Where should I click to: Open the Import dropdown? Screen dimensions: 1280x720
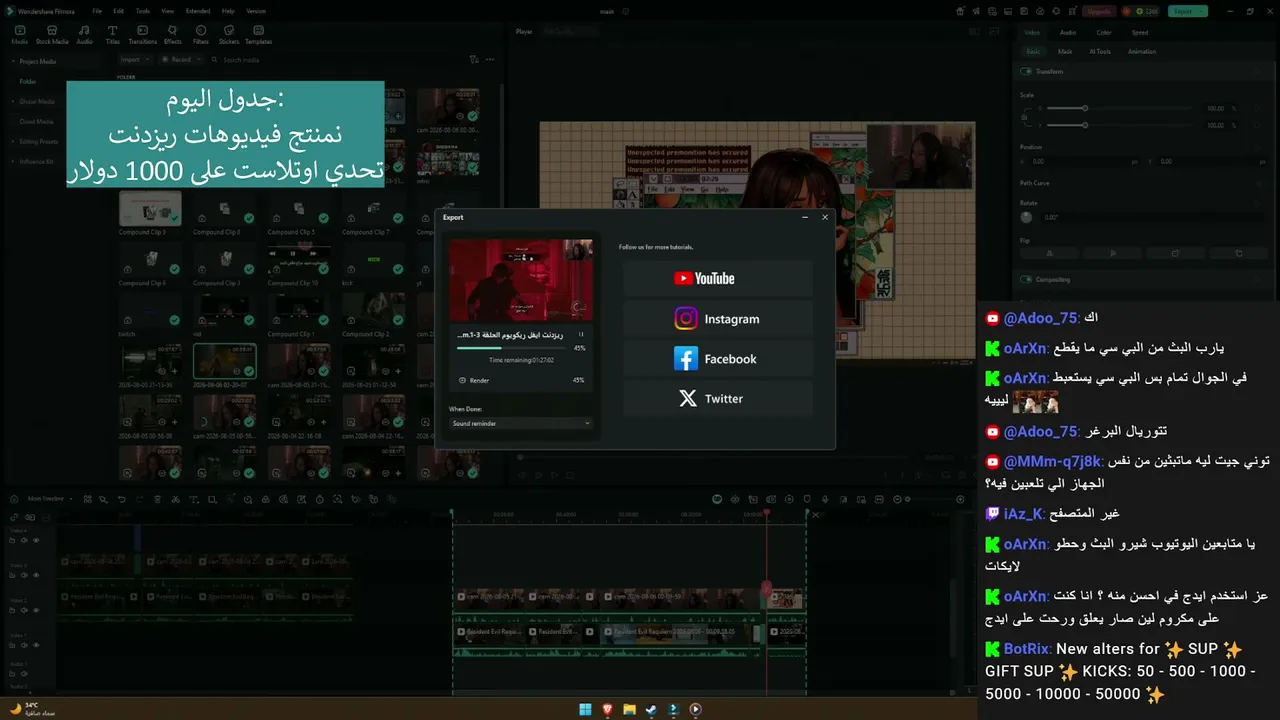134,59
